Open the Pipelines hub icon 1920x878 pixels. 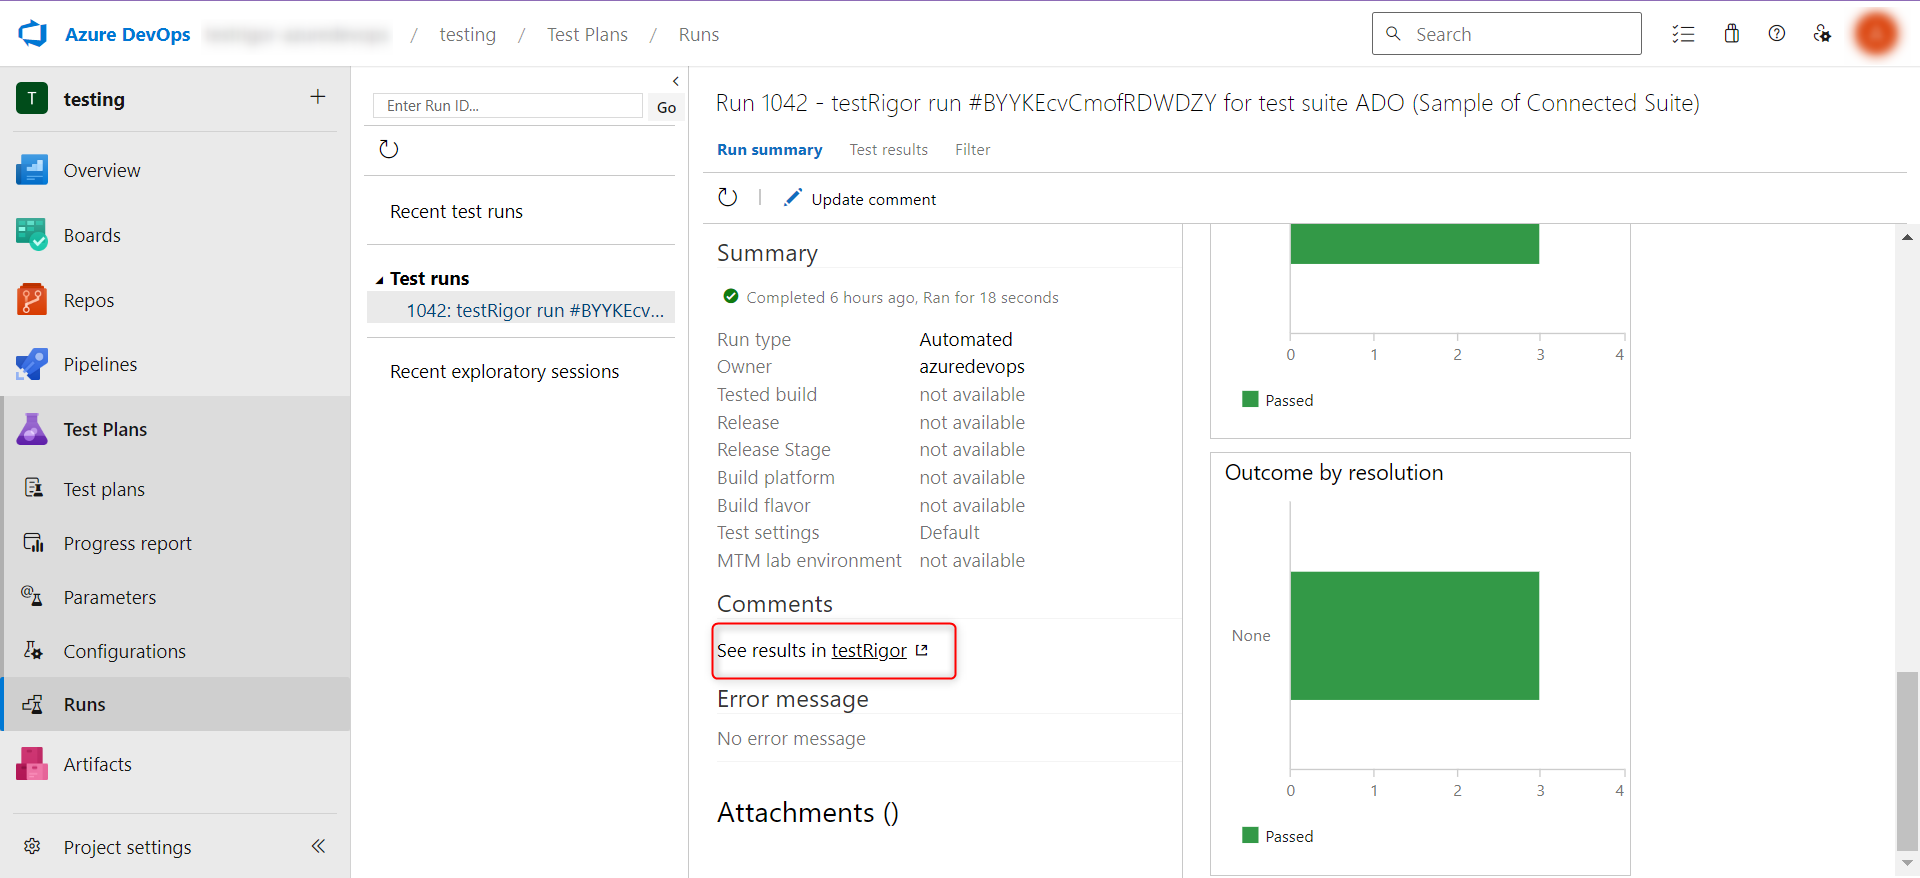[x=32, y=364]
